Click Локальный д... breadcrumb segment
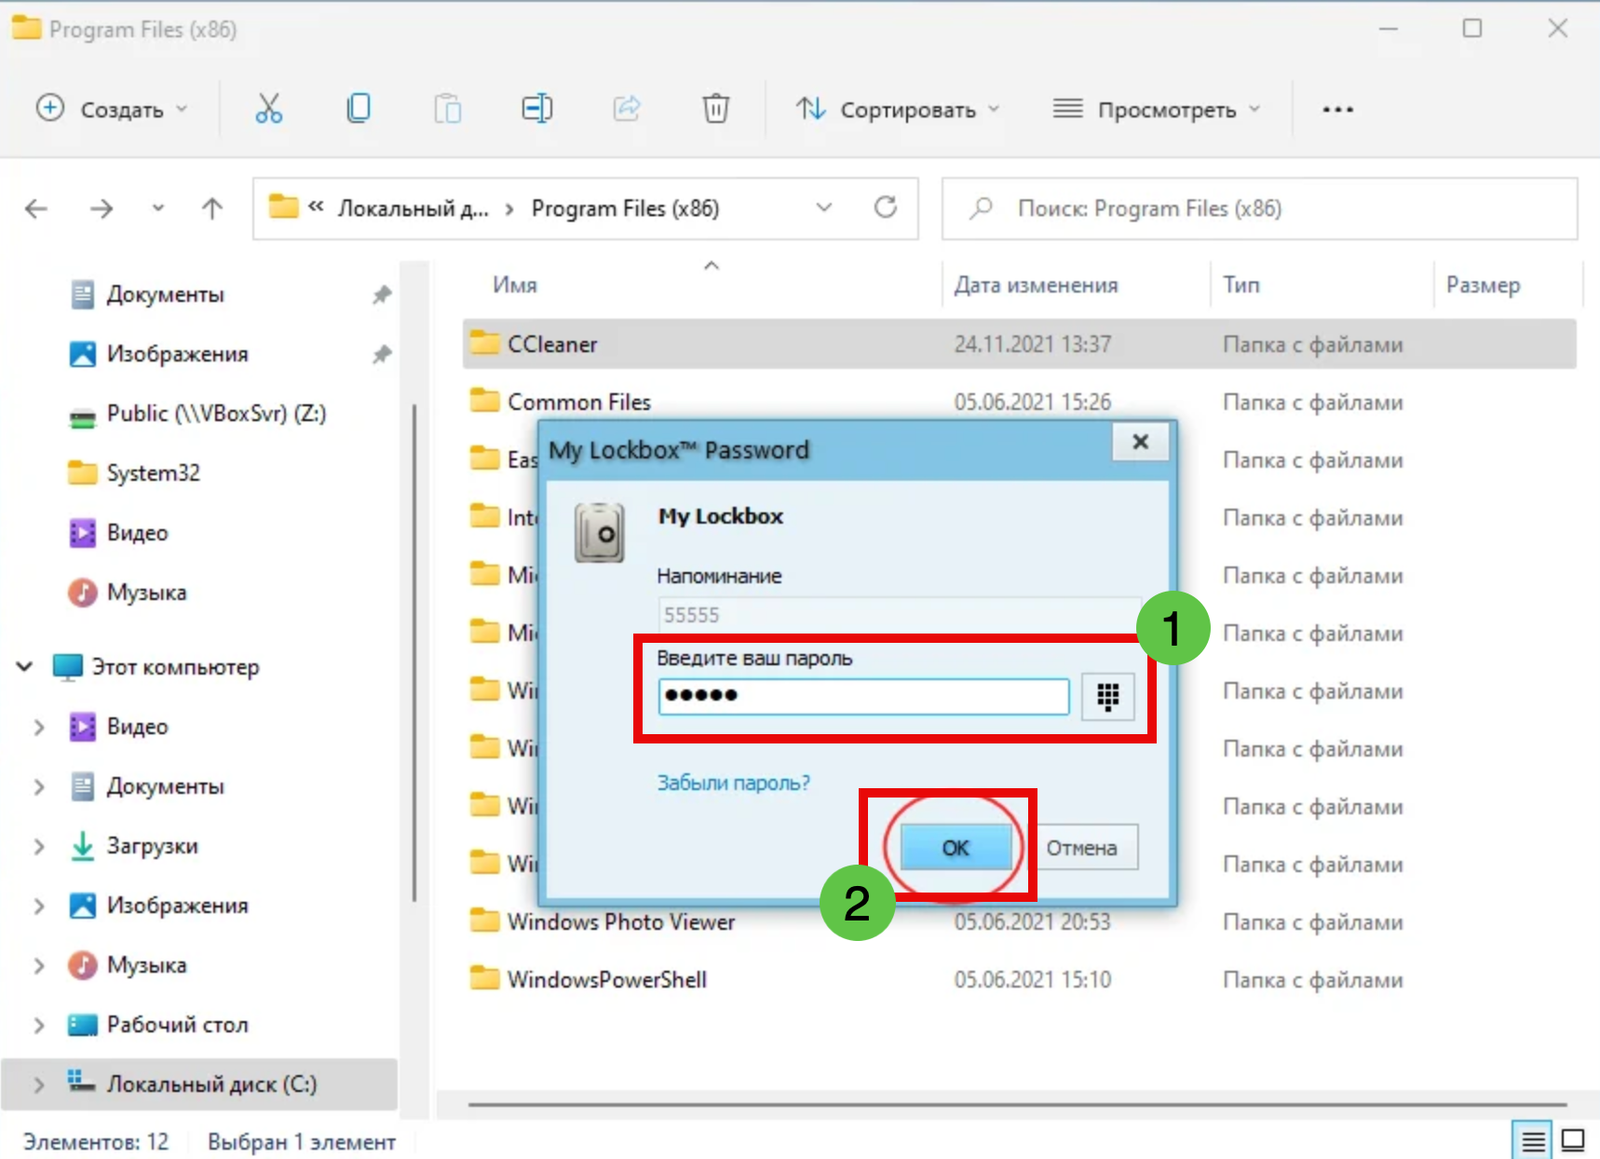 pos(413,208)
